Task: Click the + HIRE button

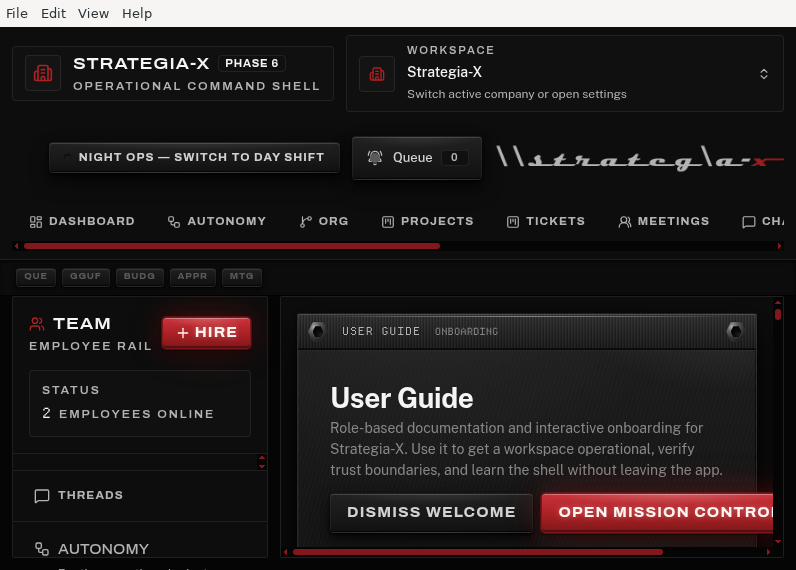Action: coord(207,332)
